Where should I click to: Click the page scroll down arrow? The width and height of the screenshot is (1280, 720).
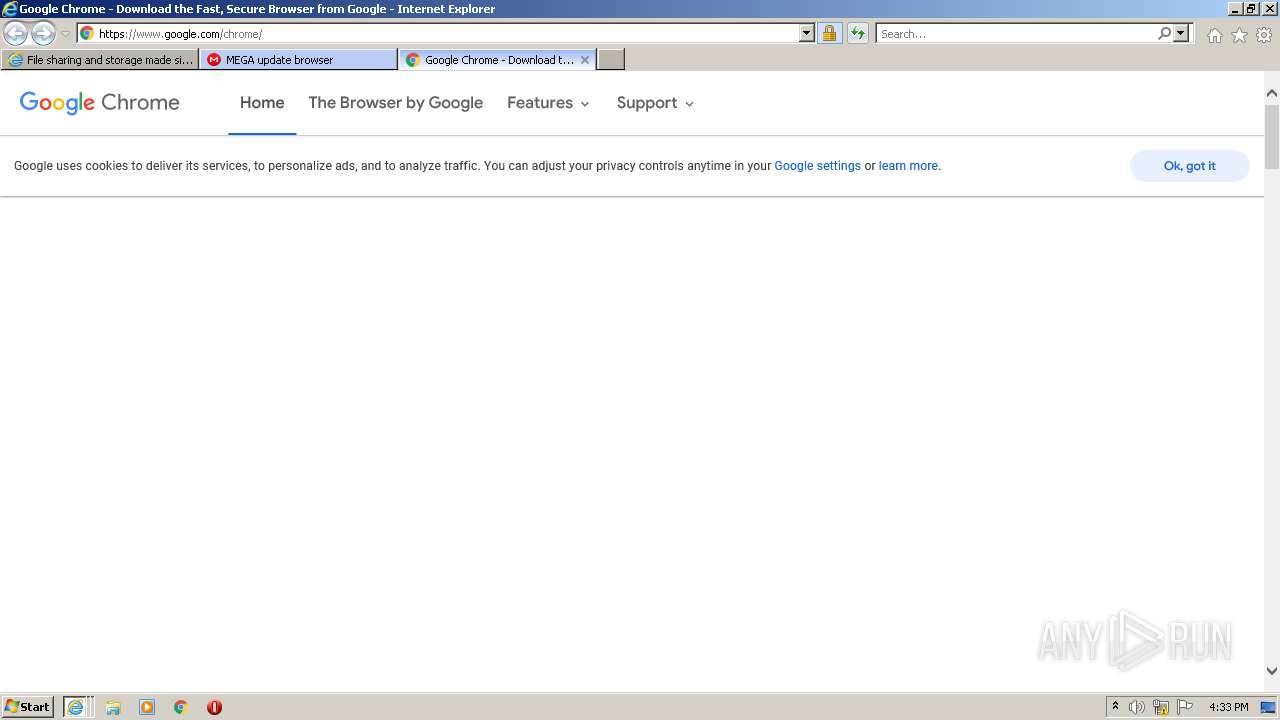click(x=1272, y=671)
